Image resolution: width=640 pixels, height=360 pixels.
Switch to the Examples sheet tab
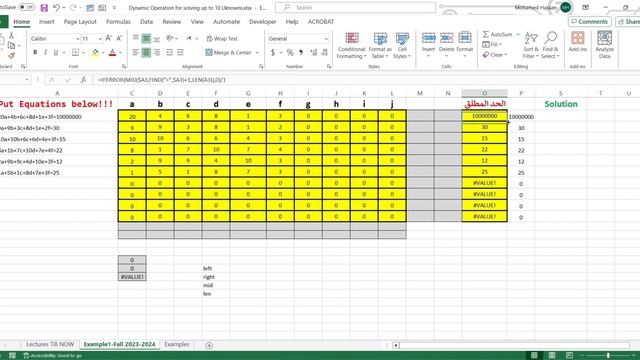(x=177, y=344)
